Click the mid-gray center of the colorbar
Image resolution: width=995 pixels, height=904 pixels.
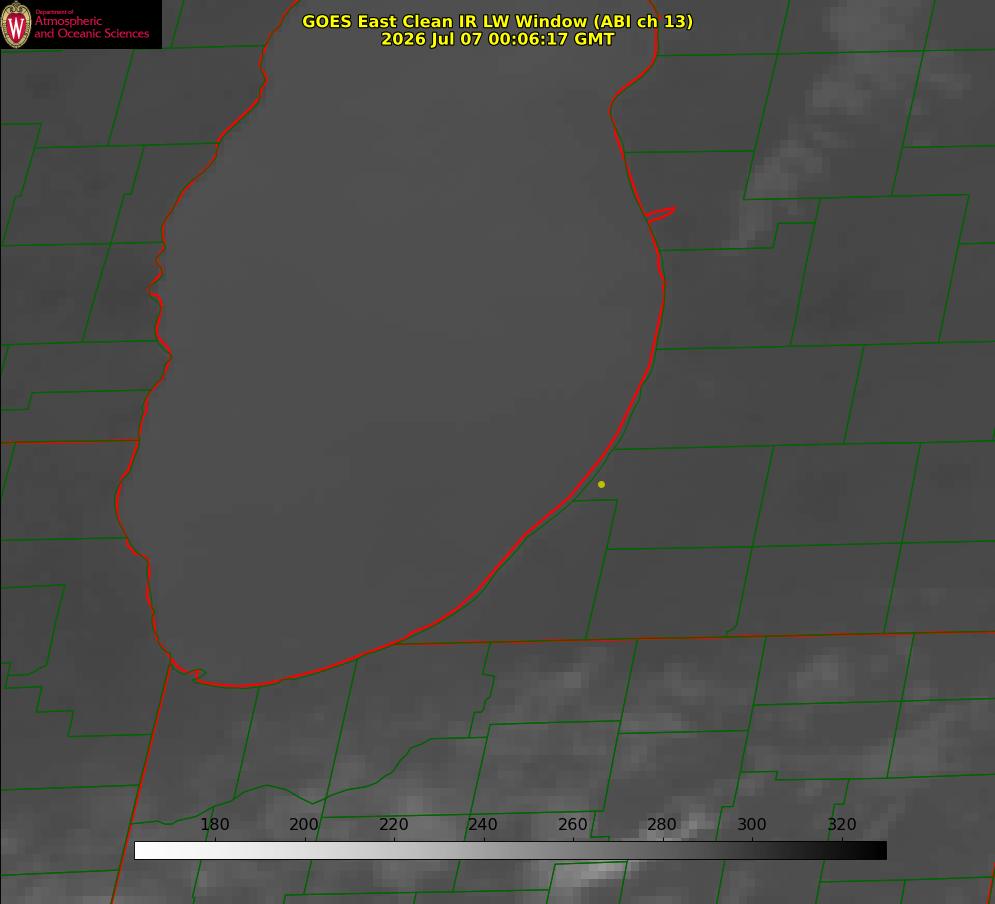point(510,850)
